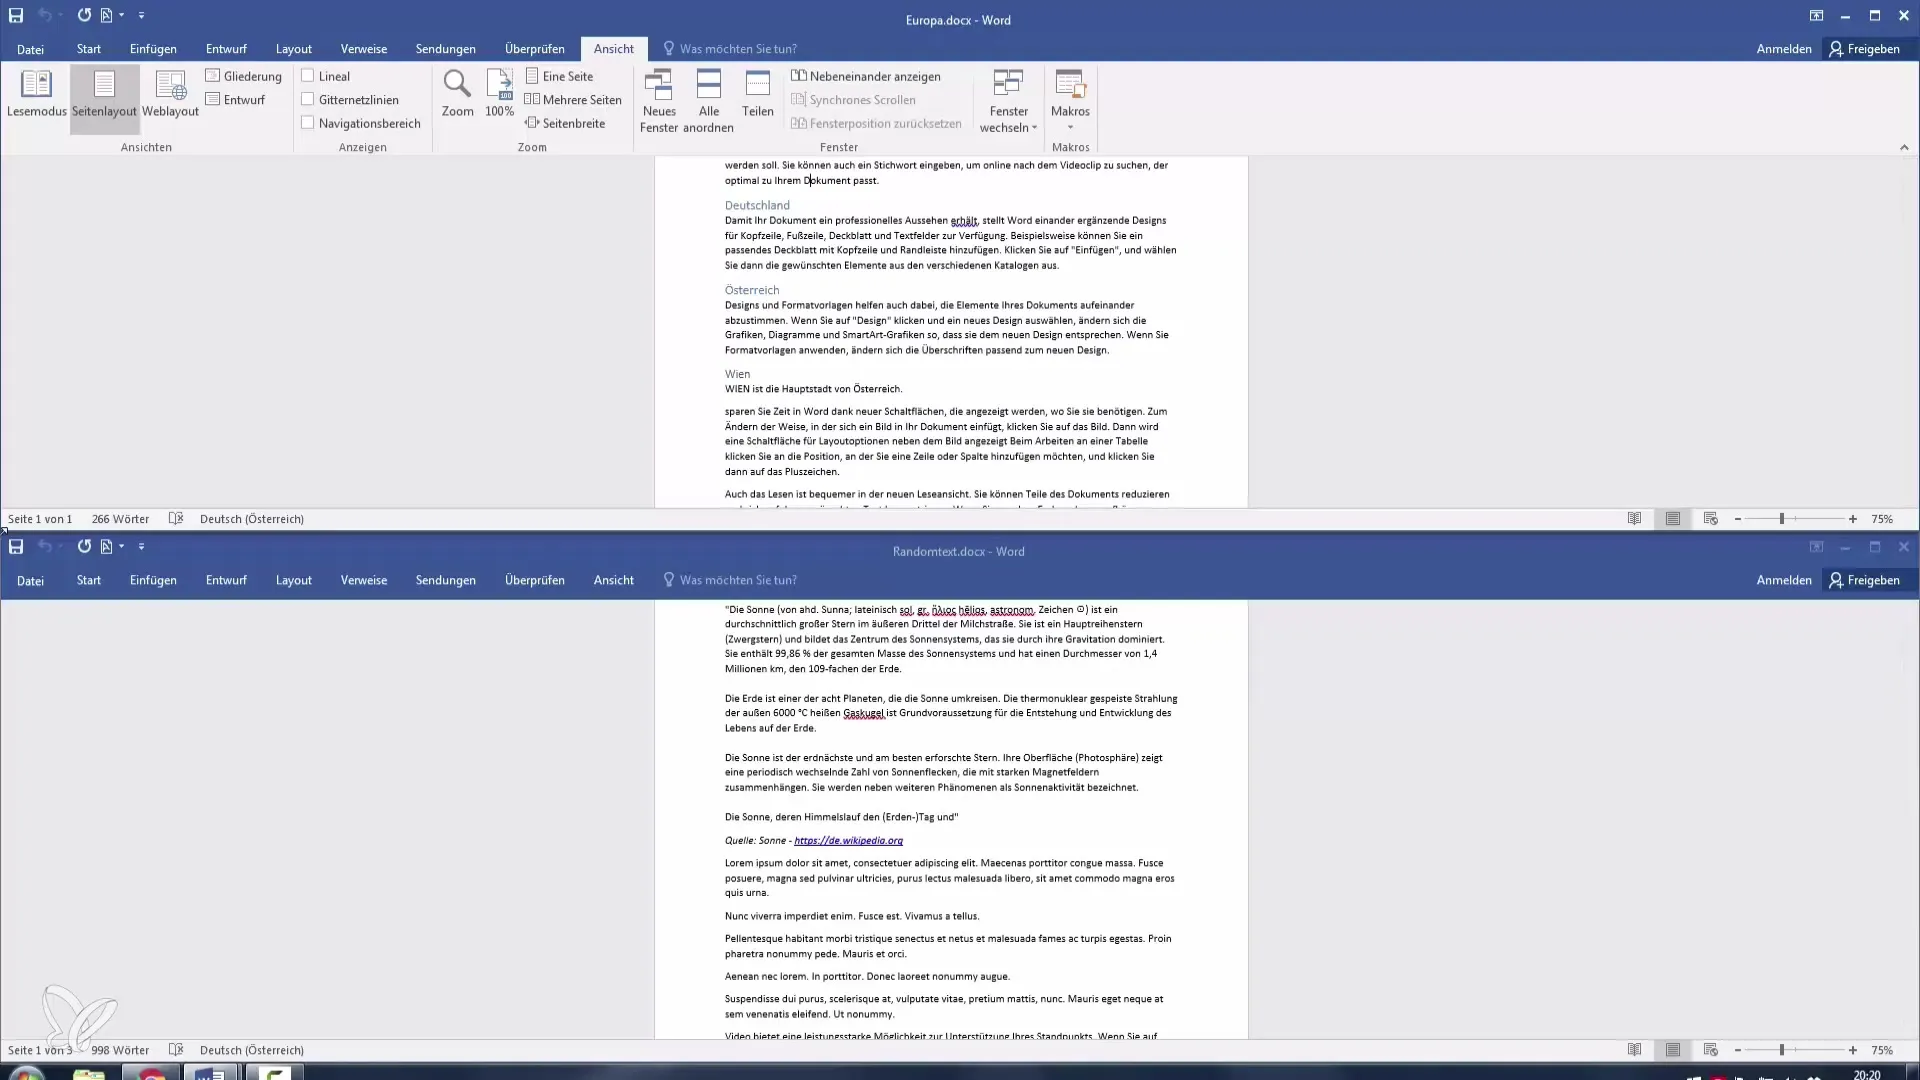Click Nebeneinander anzeigen

[866, 76]
